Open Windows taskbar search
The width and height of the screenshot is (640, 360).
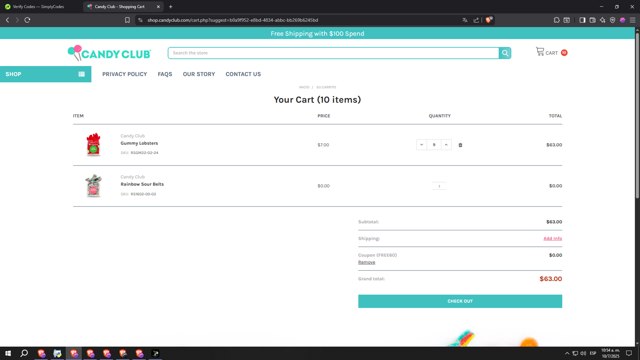24,353
